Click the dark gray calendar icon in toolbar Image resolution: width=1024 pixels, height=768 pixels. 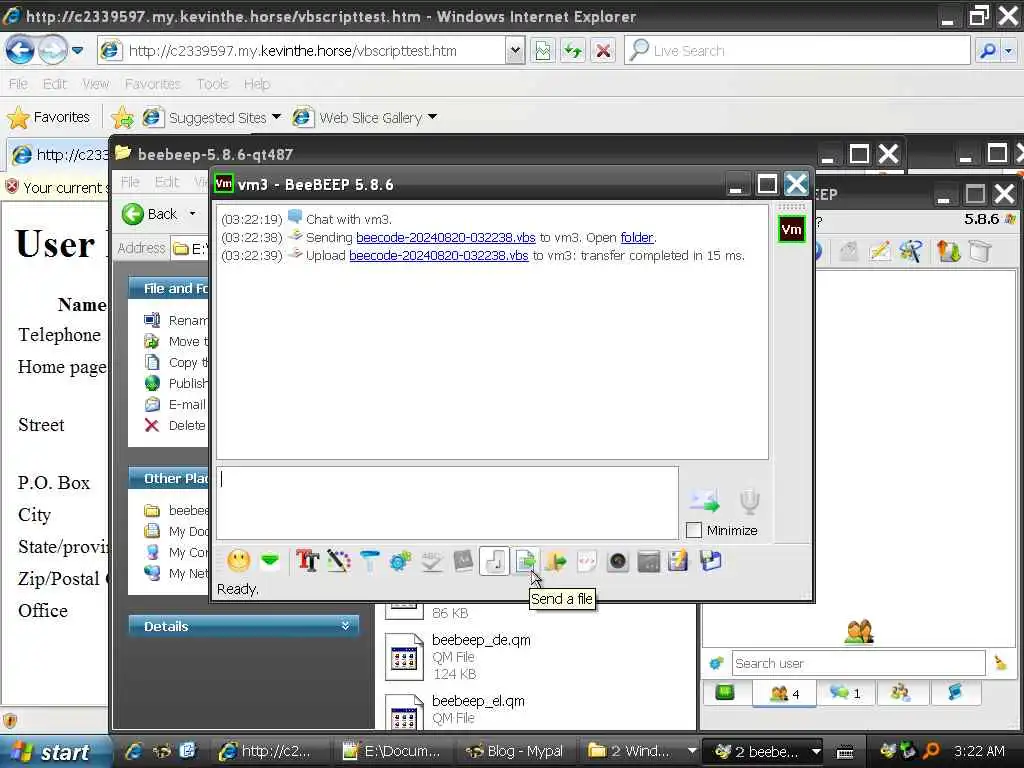click(x=648, y=561)
